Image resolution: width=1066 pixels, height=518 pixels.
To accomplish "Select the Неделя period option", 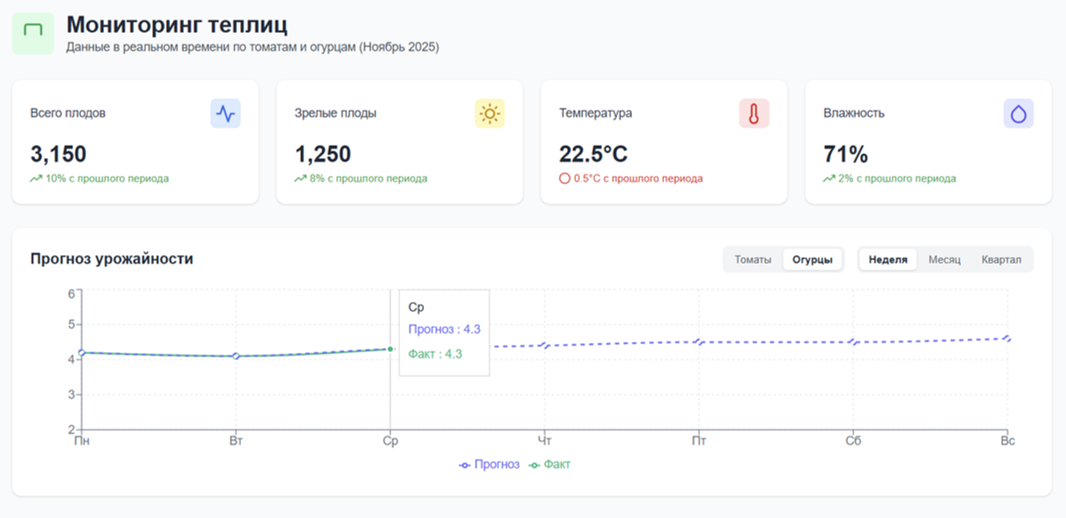I will (x=888, y=260).
